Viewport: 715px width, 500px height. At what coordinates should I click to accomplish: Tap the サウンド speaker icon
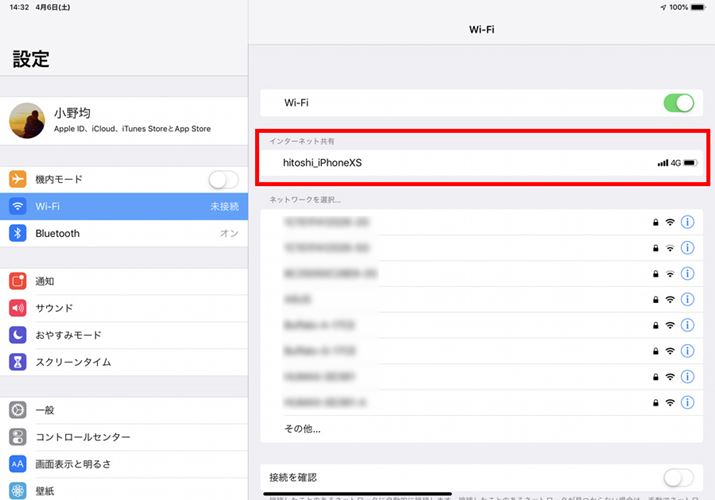click(x=18, y=308)
